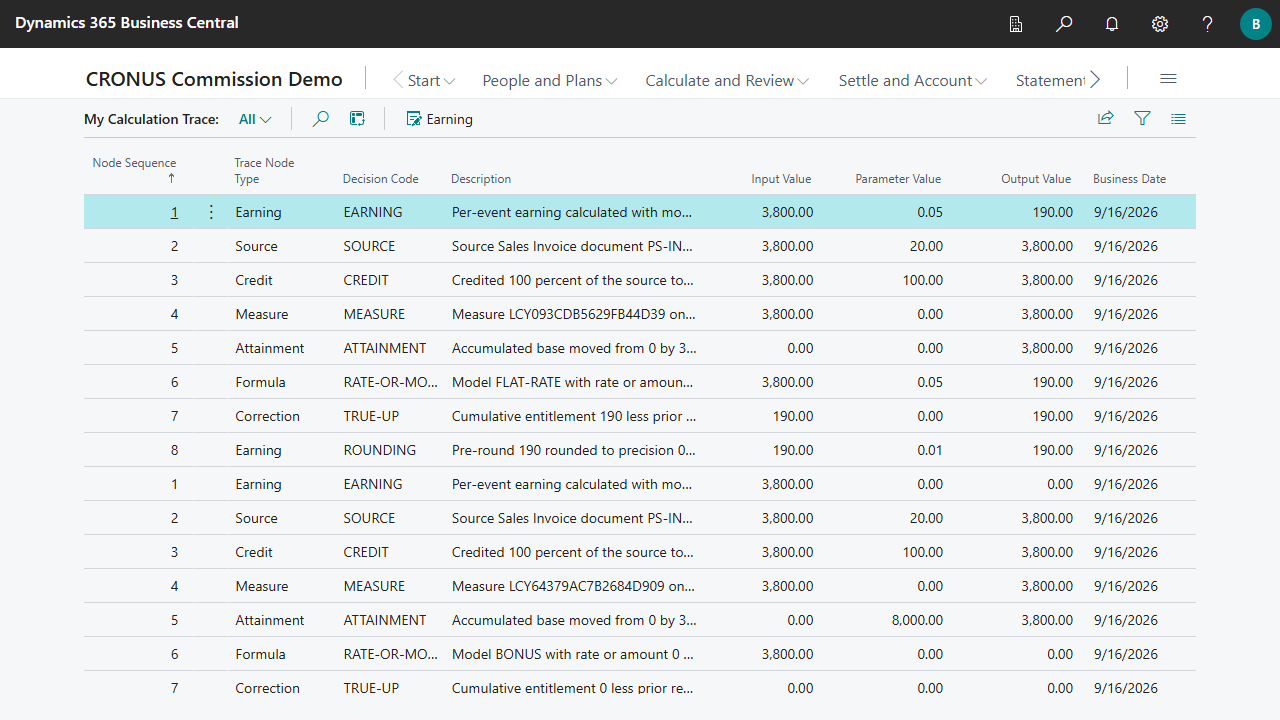Open the list layout options icon
Image resolution: width=1280 pixels, height=720 pixels.
point(1178,119)
